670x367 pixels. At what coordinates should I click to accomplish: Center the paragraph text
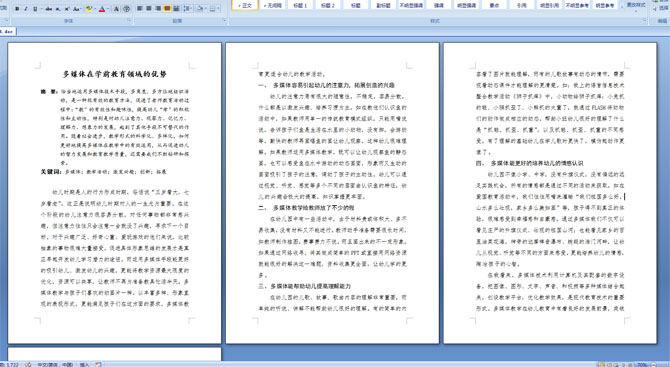point(149,9)
